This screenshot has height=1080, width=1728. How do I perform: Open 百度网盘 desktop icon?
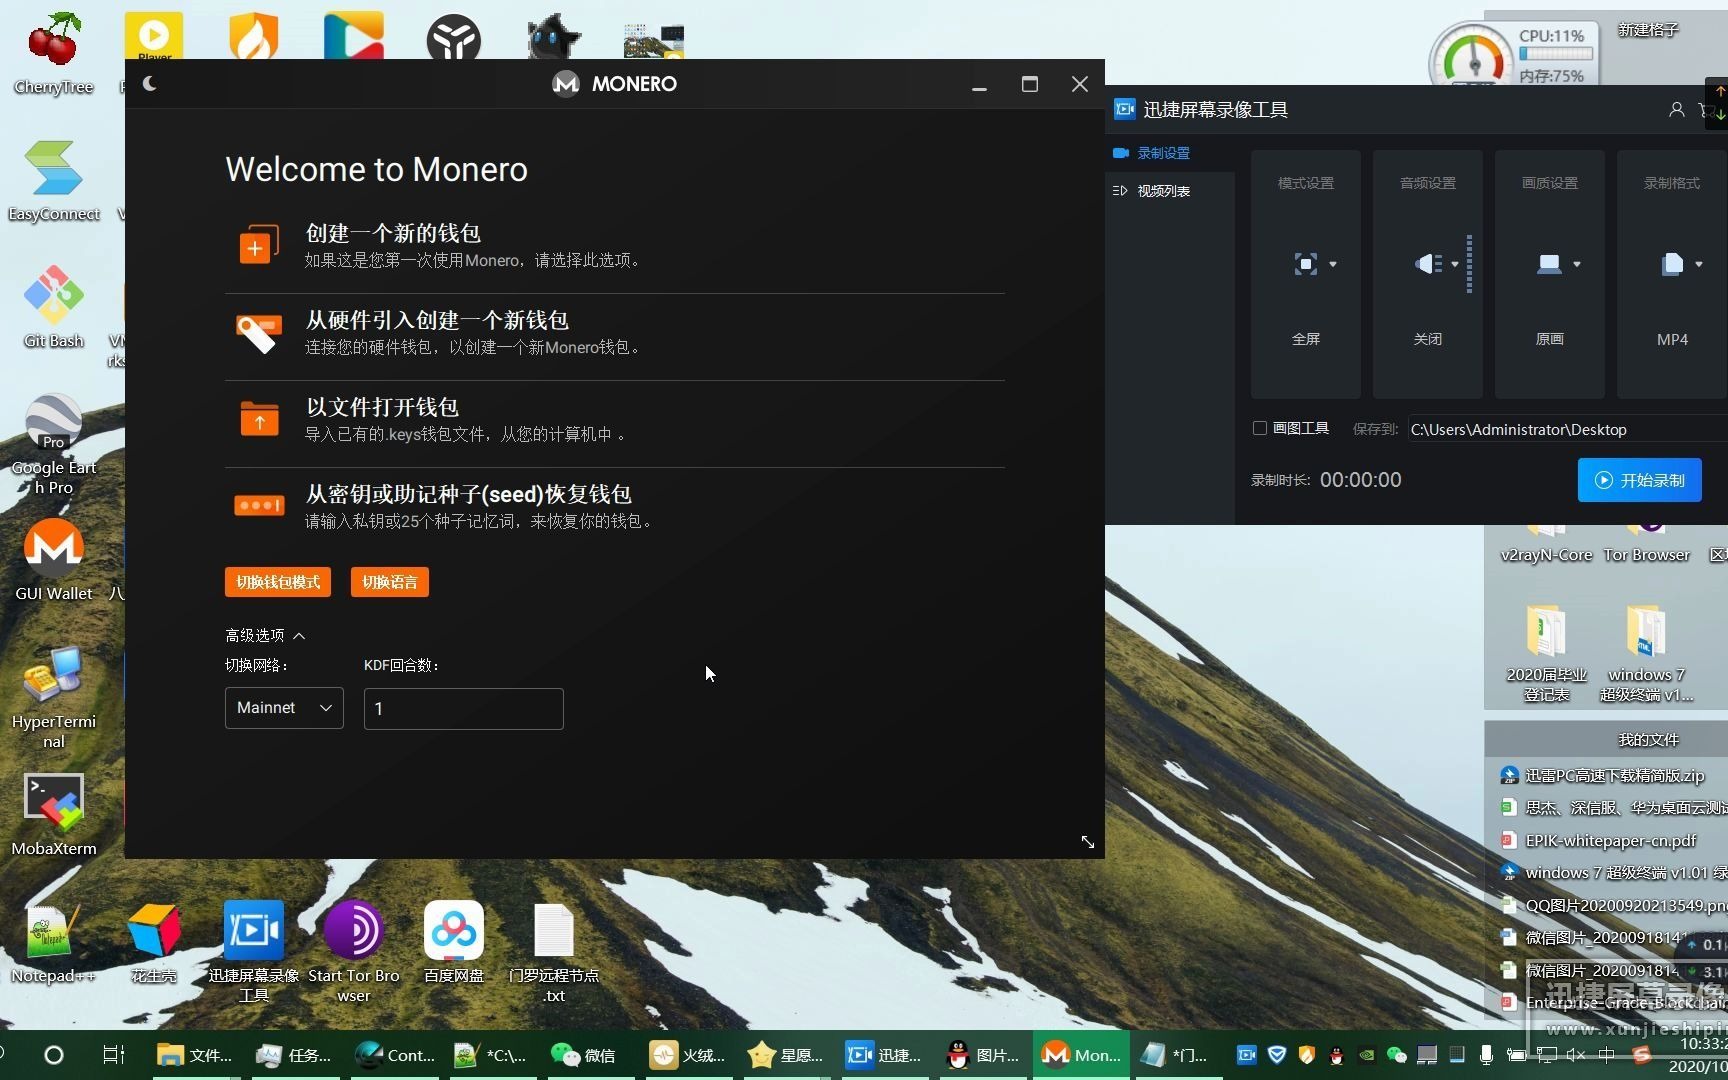454,942
